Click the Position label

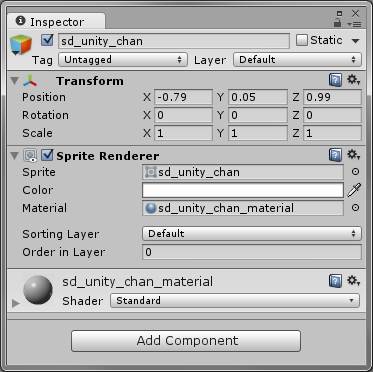point(44,97)
